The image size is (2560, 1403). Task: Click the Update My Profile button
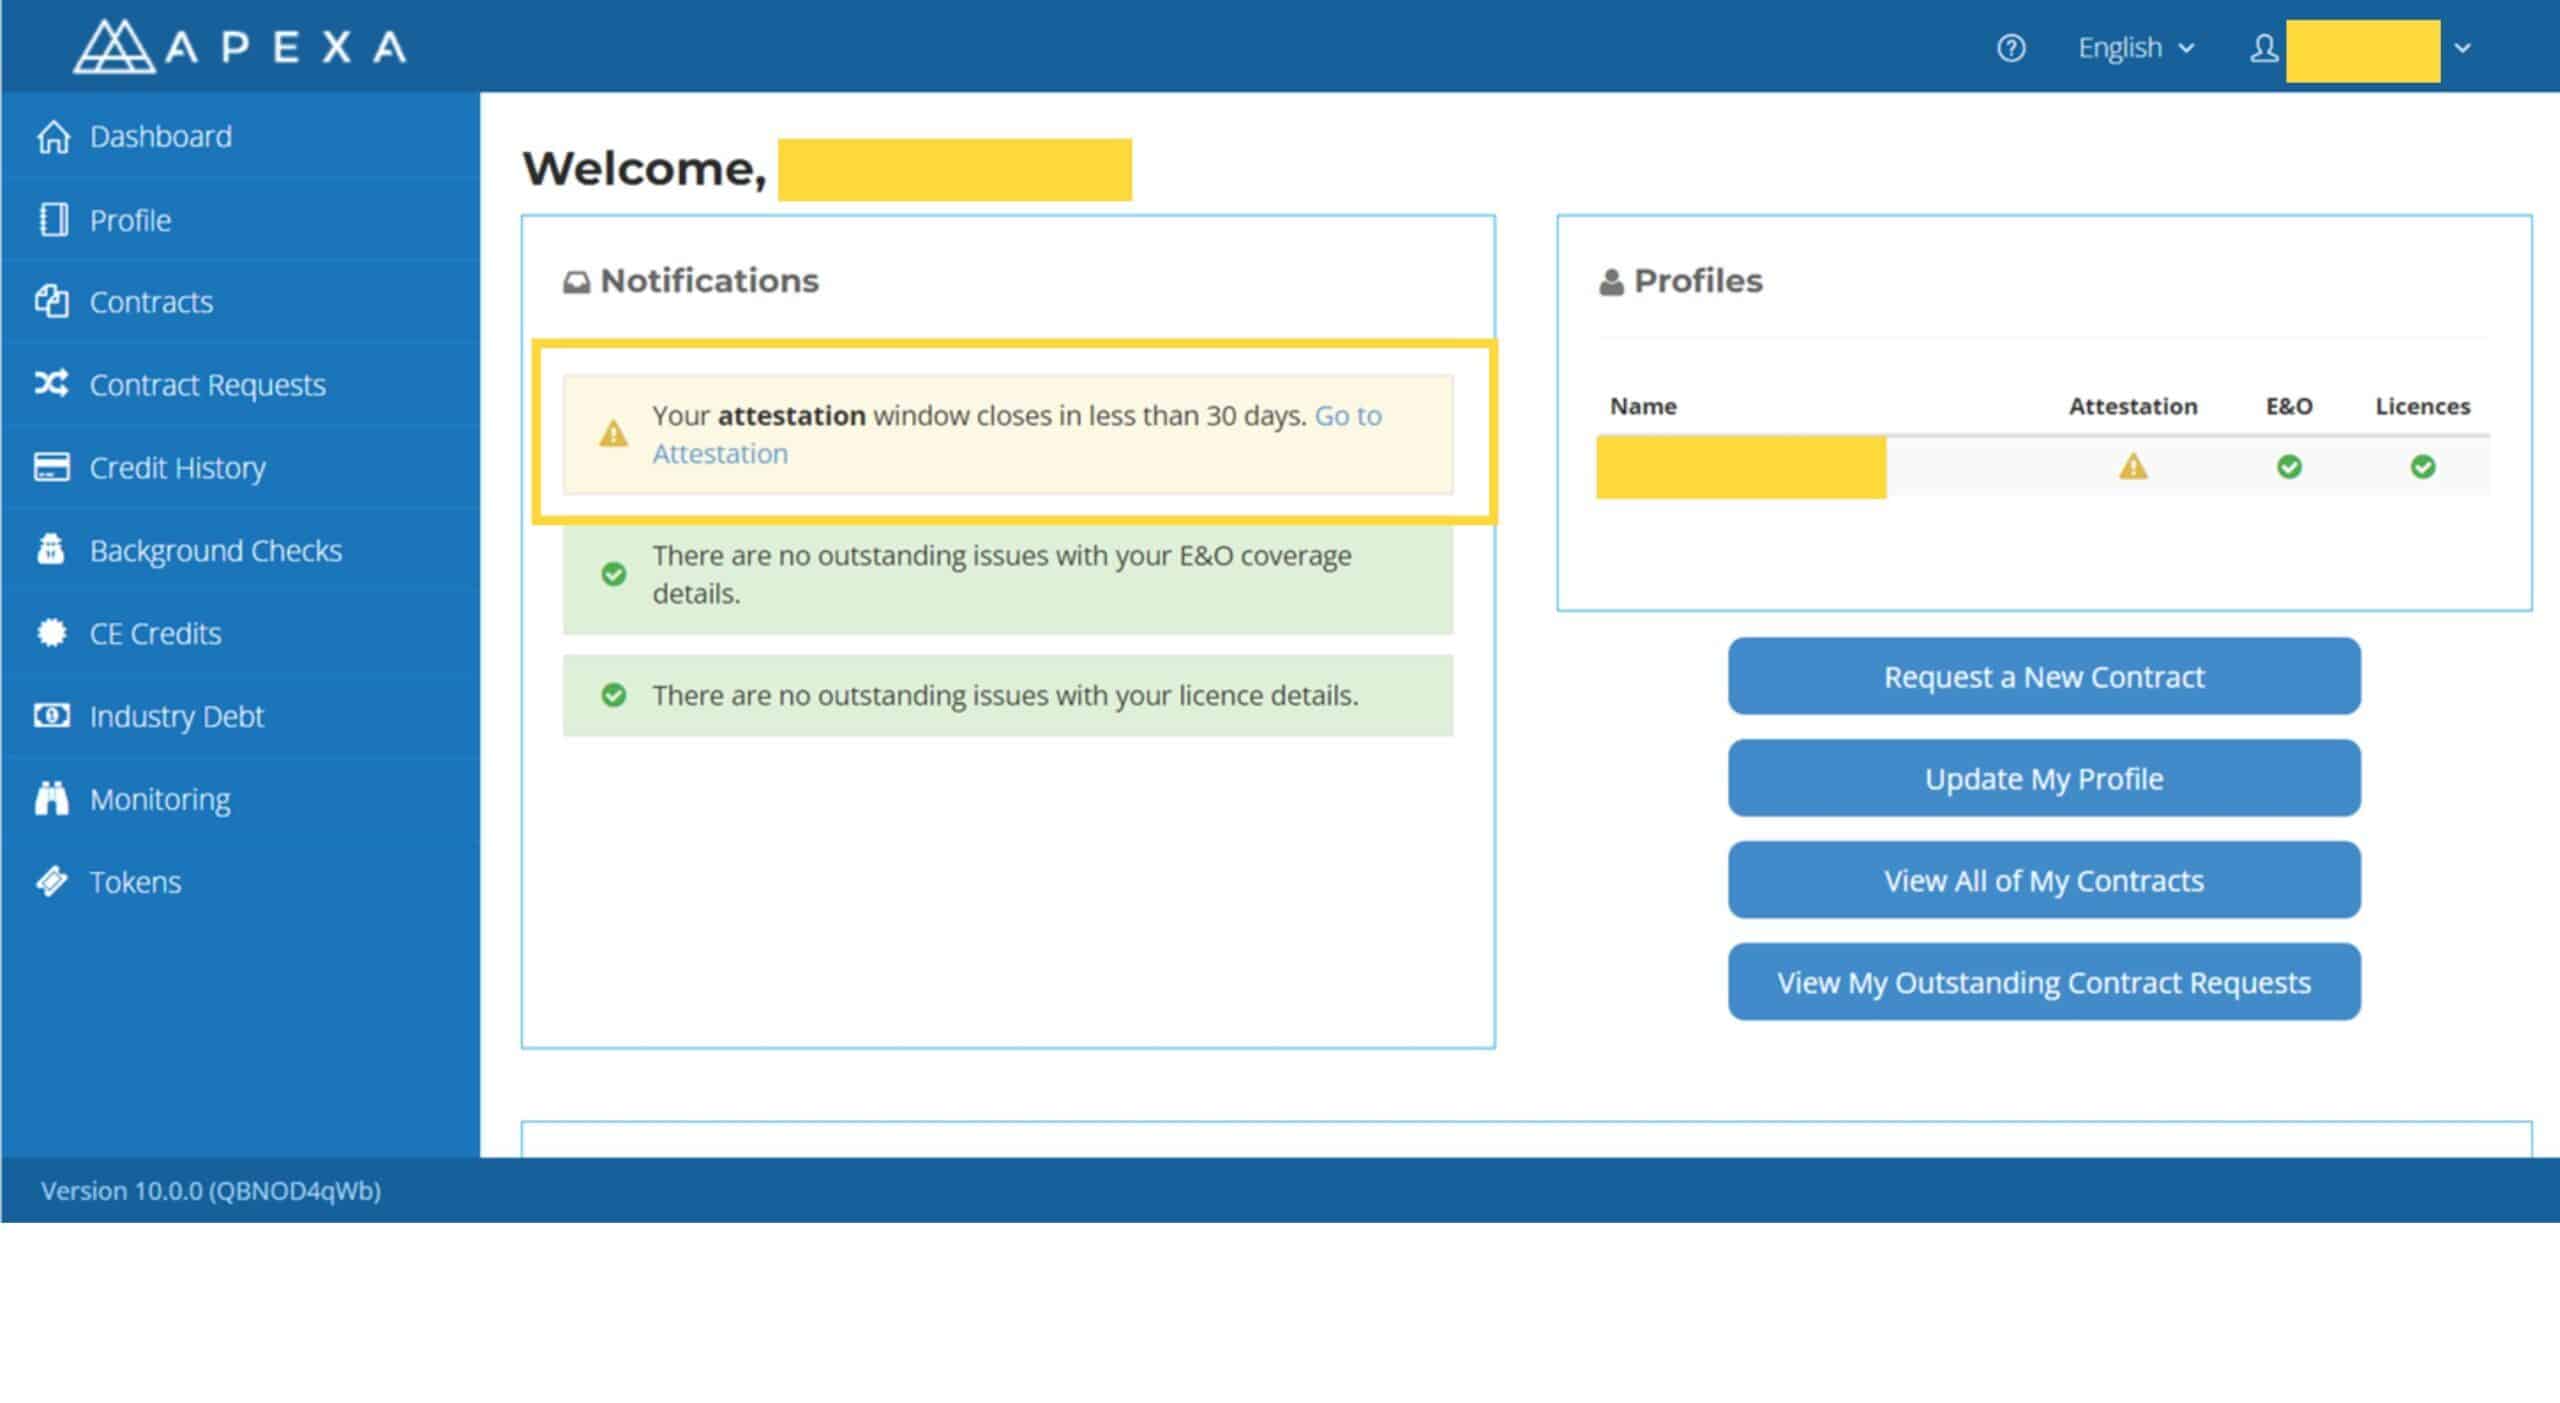click(2044, 779)
